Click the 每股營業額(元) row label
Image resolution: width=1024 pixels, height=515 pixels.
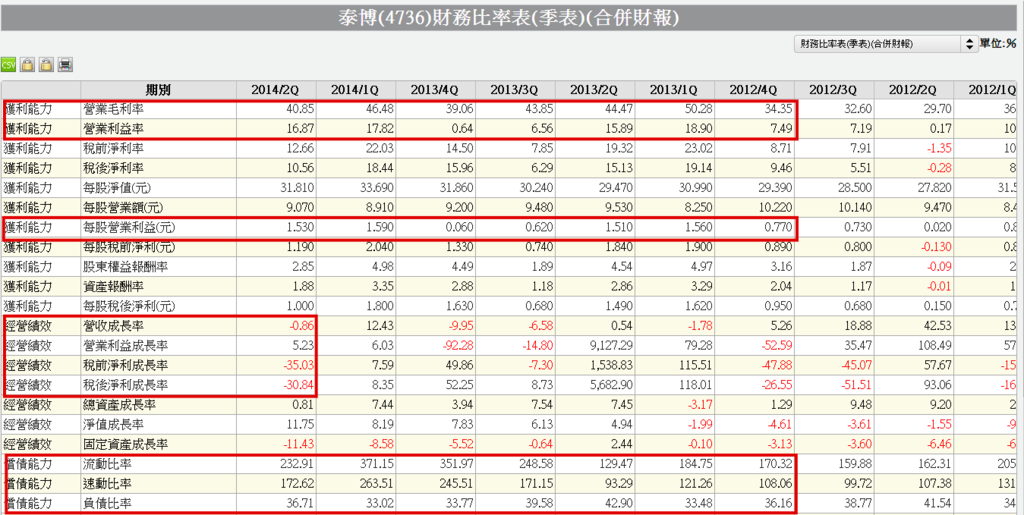[x=123, y=208]
